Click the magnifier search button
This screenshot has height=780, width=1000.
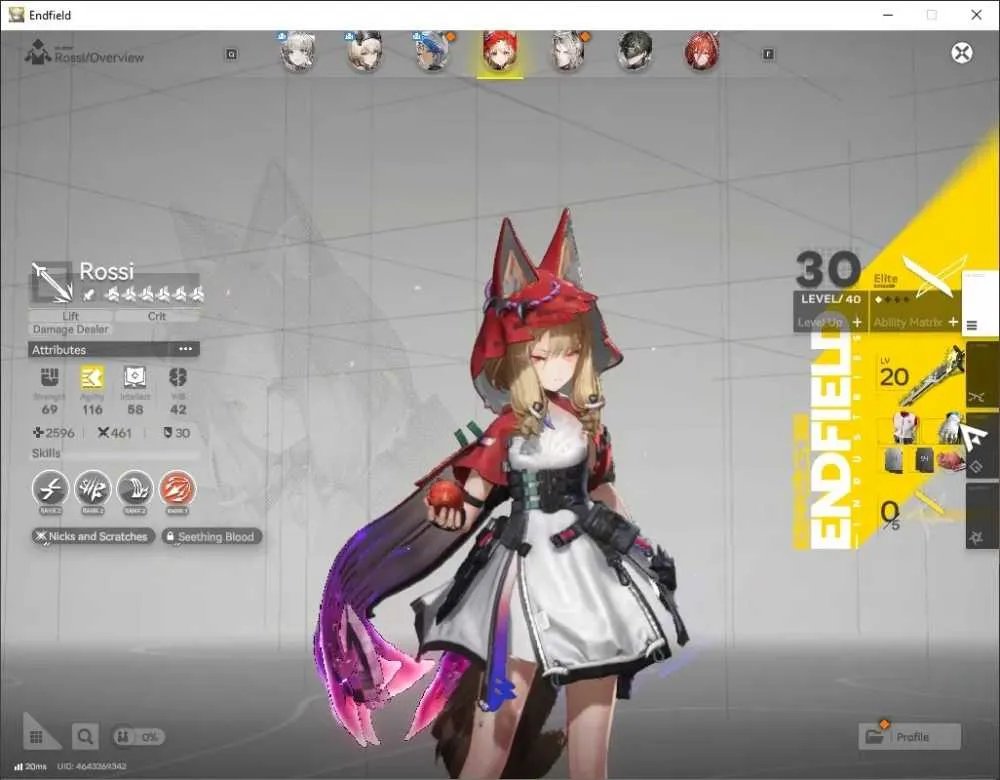(x=85, y=737)
